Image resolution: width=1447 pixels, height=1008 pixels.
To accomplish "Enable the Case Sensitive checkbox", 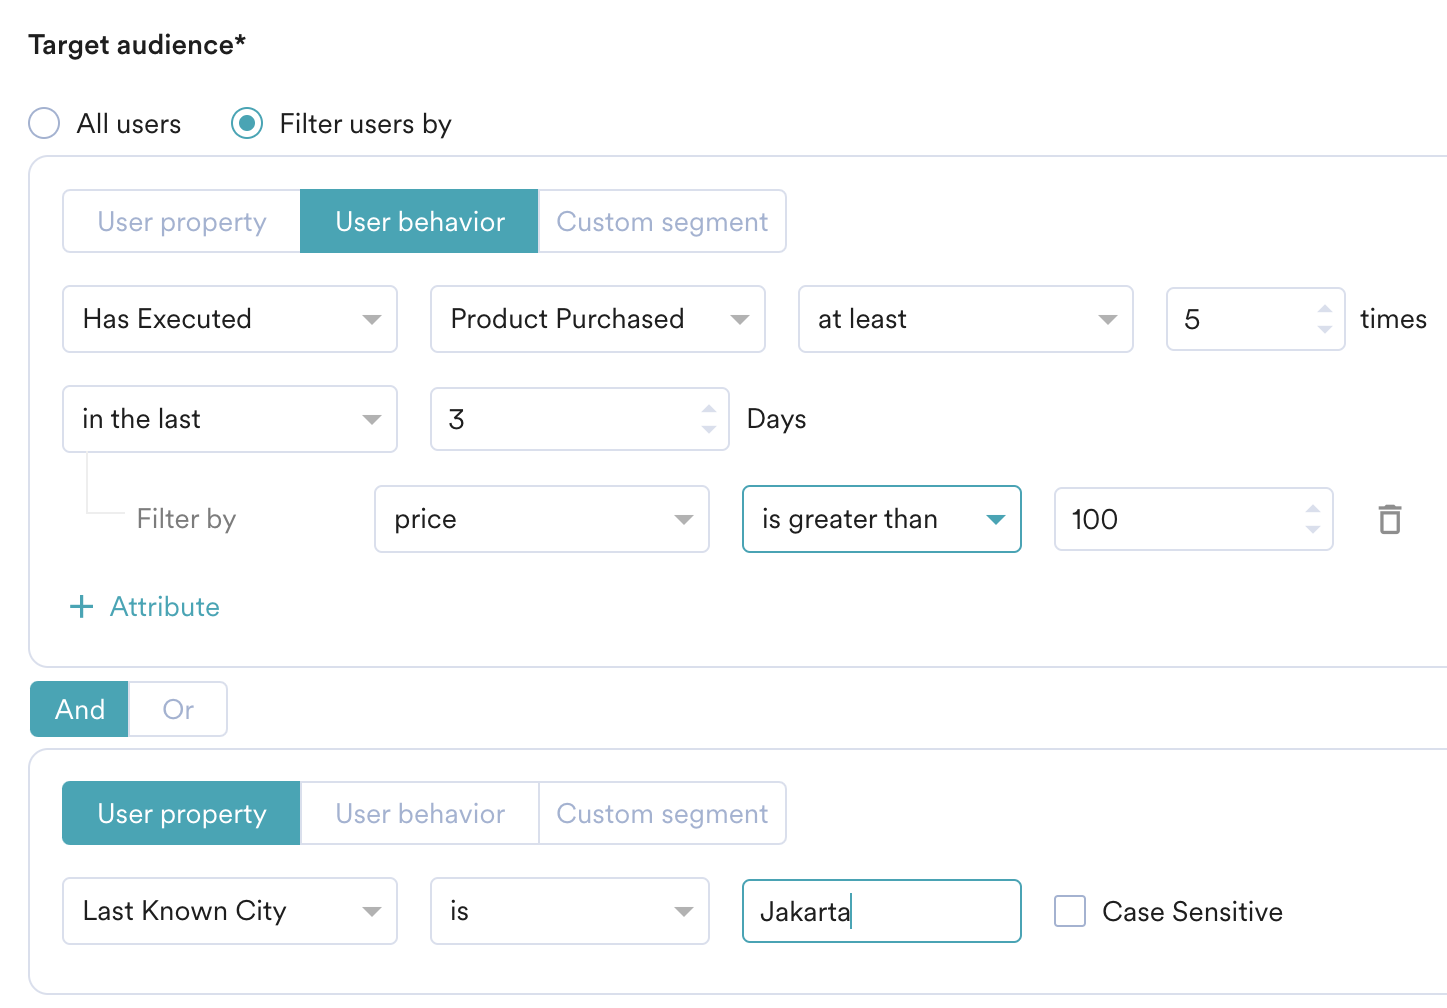I will pos(1070,911).
